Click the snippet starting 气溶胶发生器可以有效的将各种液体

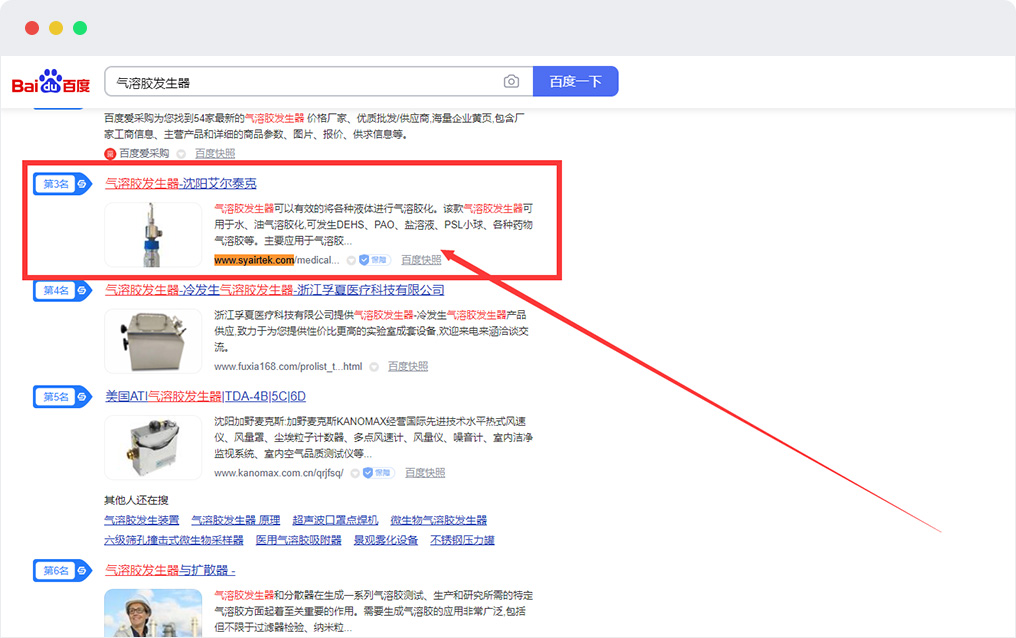click(373, 225)
